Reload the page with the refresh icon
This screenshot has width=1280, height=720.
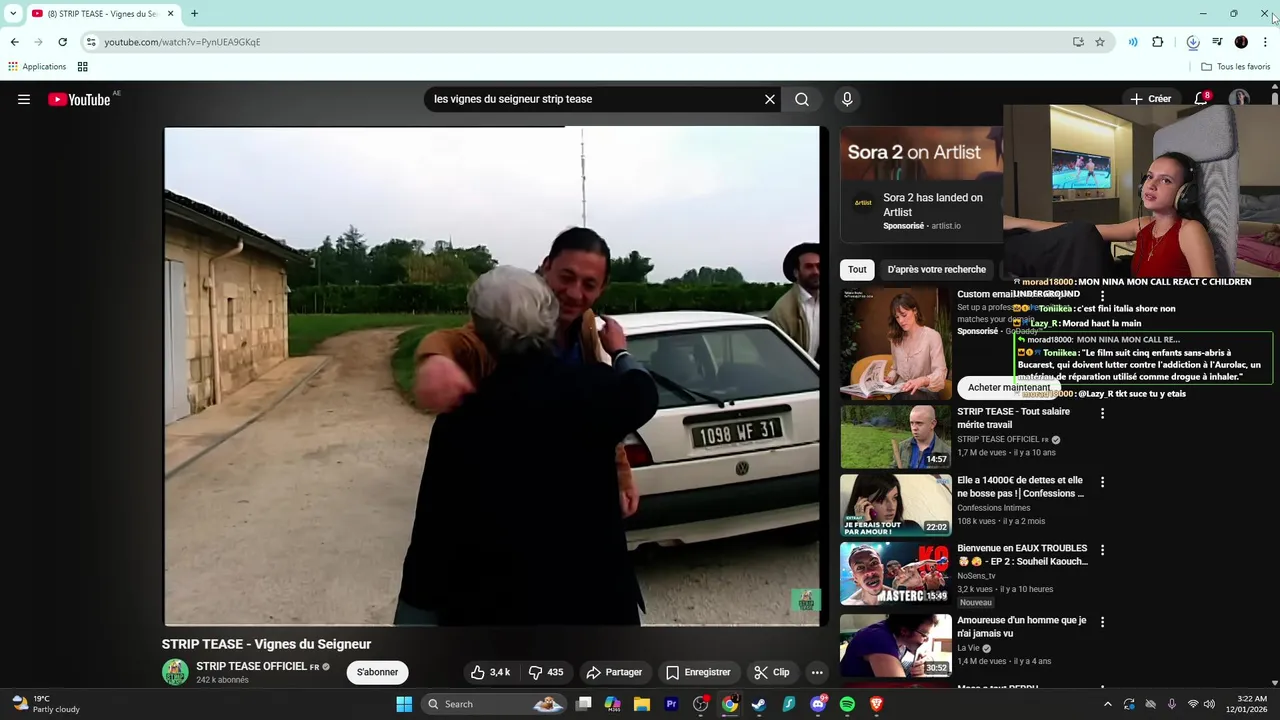62,42
